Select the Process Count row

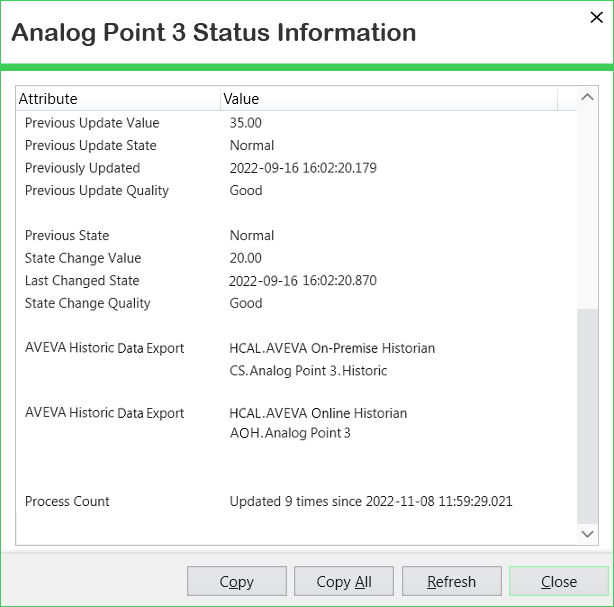(x=67, y=501)
